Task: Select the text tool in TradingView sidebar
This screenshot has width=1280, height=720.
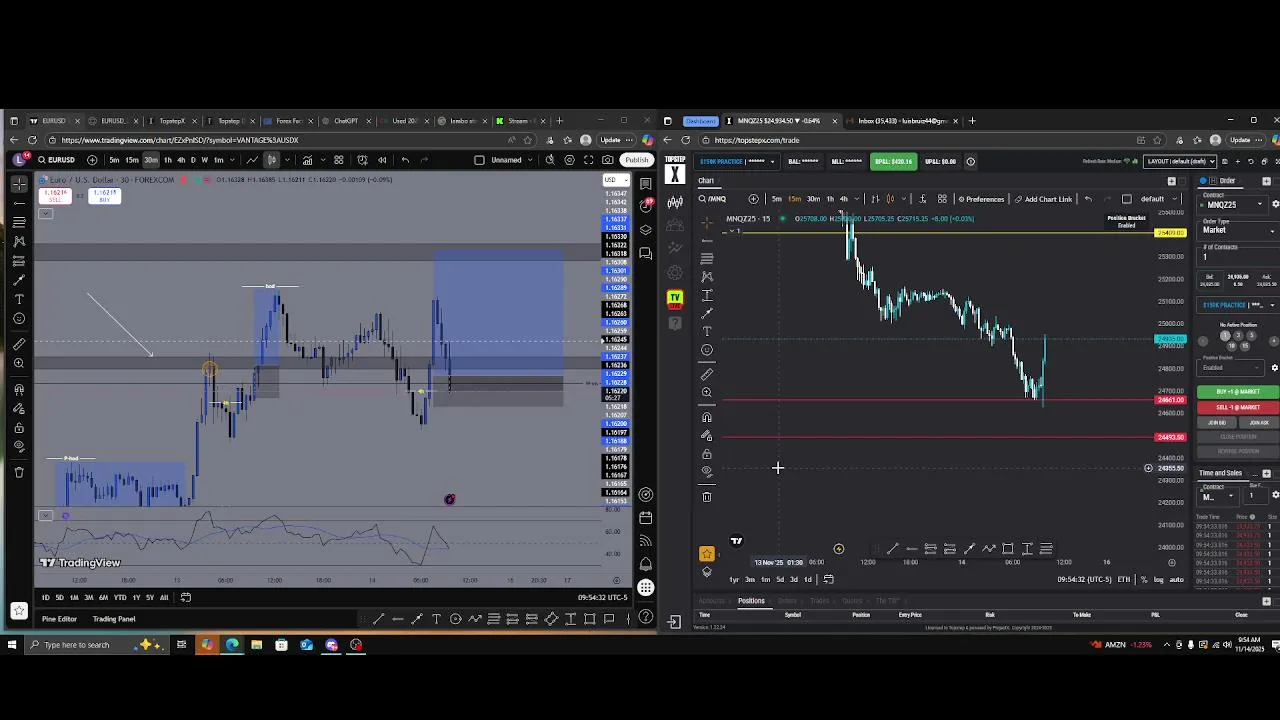Action: [x=19, y=299]
